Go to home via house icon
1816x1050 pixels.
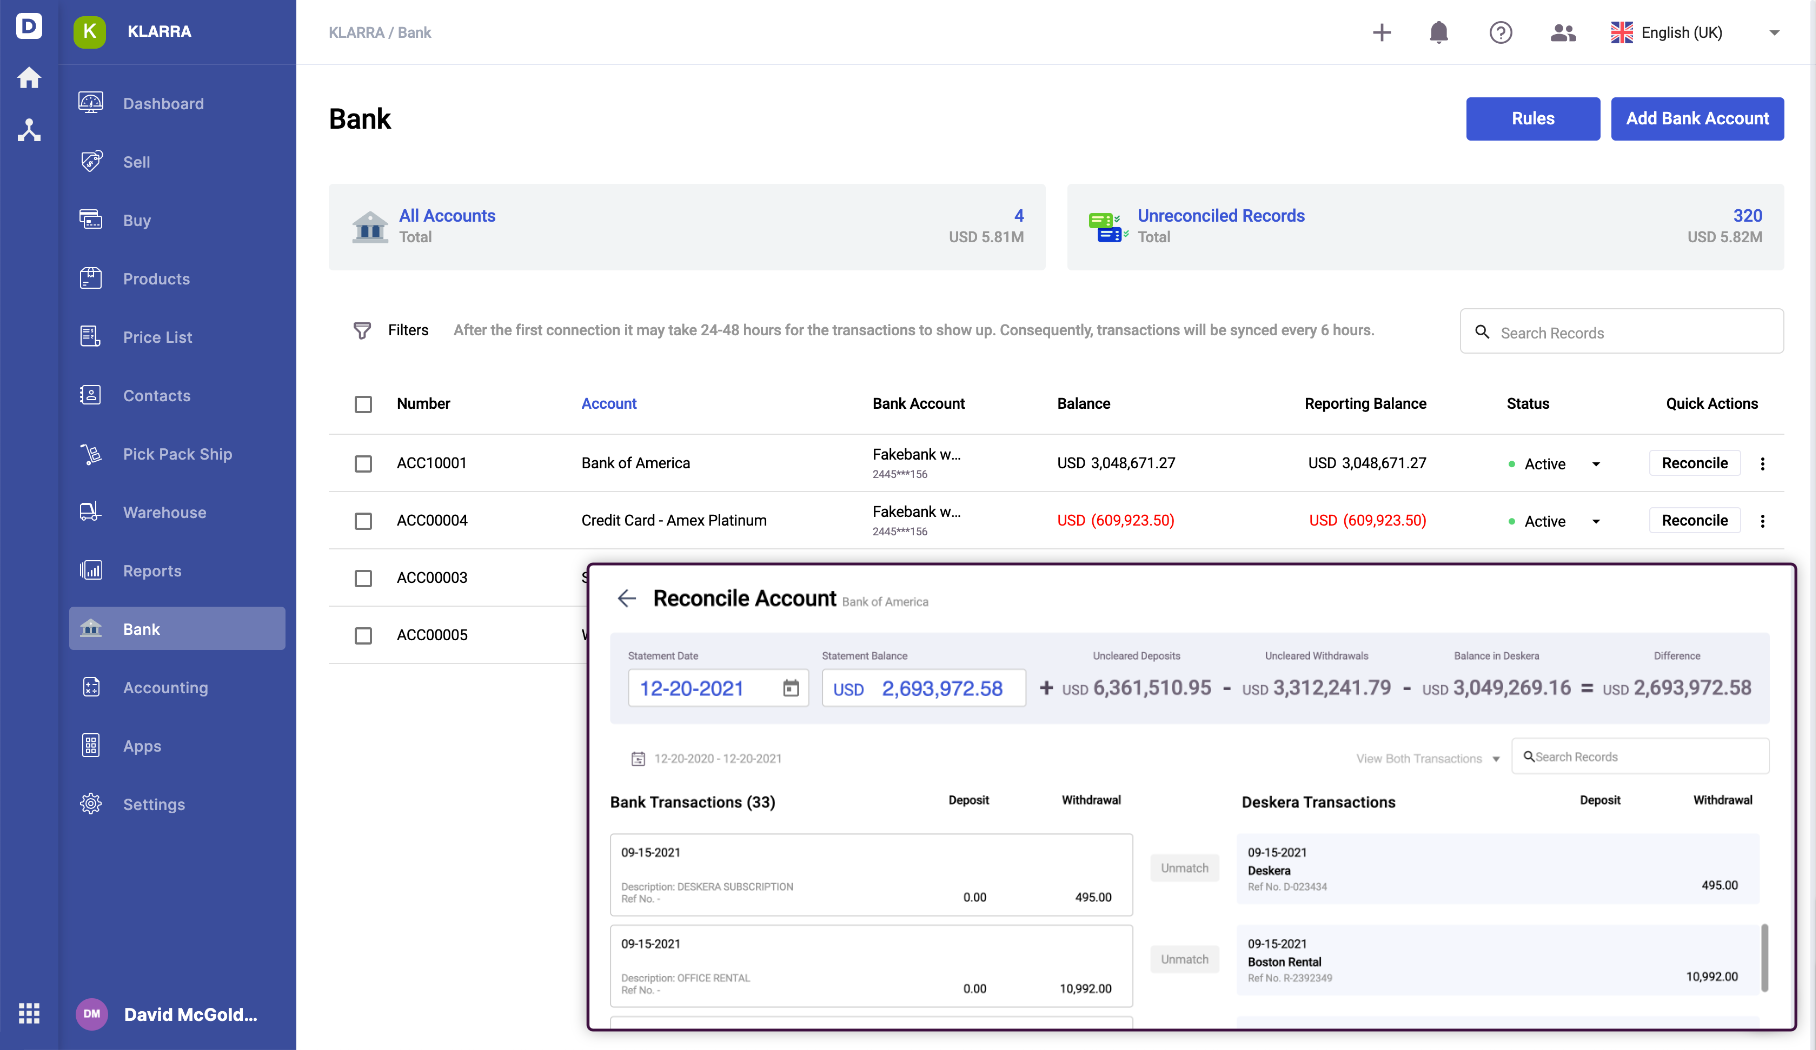(29, 78)
